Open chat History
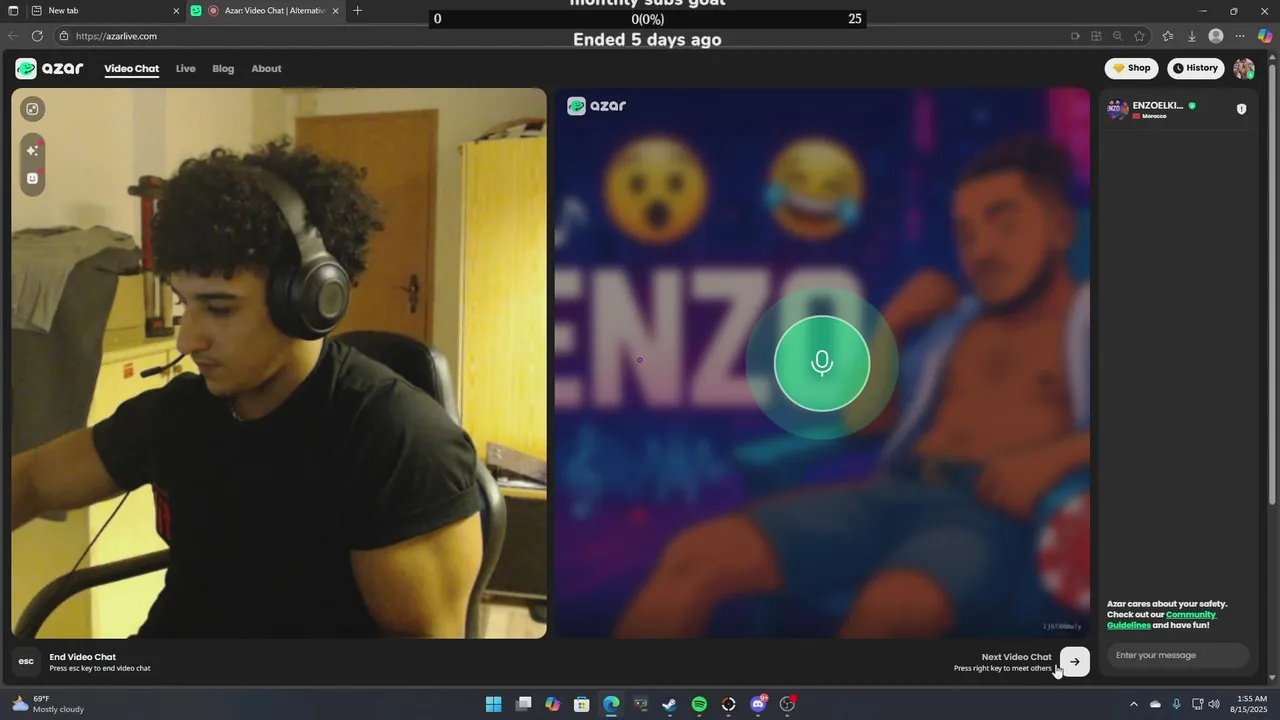This screenshot has height=720, width=1280. click(x=1196, y=68)
